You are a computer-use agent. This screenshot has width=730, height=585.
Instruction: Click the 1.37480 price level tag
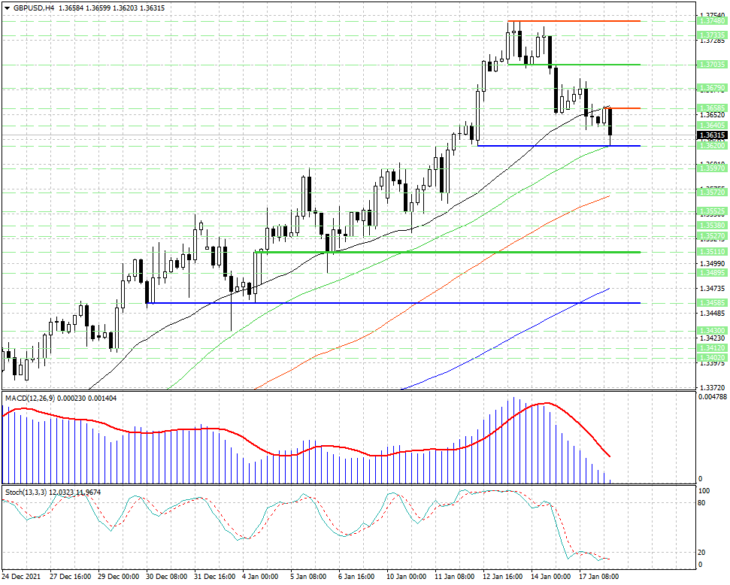pos(712,21)
